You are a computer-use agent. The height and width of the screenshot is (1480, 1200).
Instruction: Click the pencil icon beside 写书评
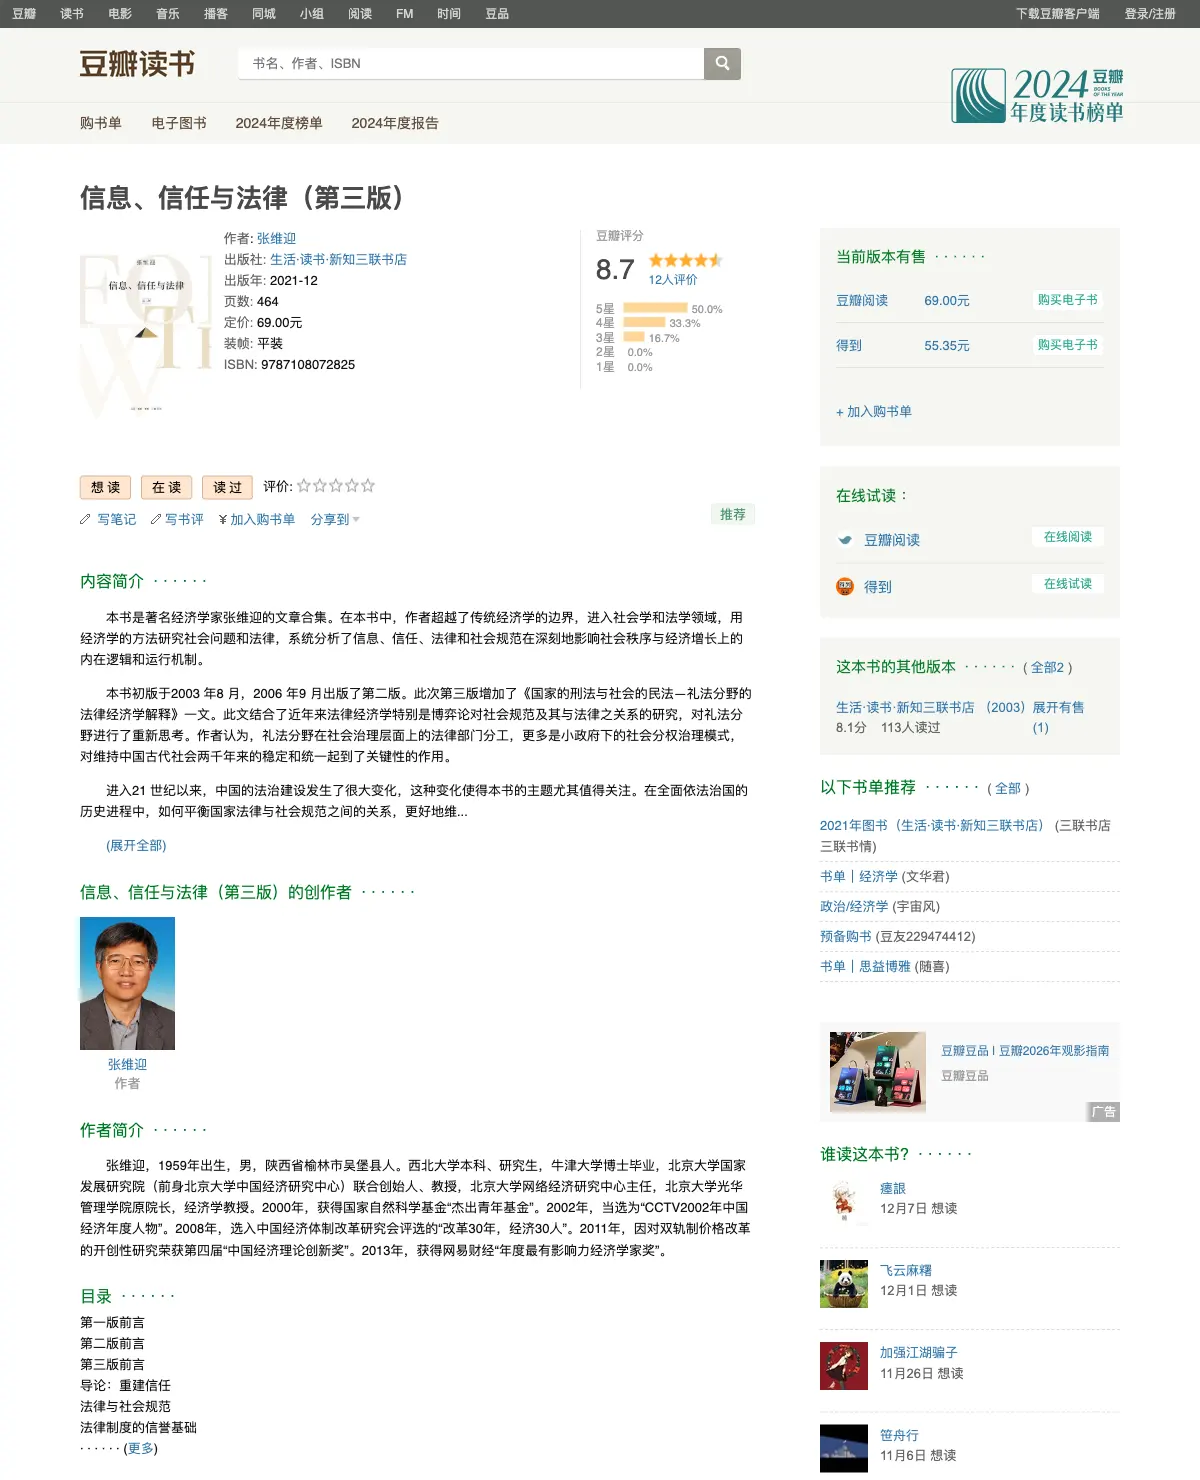(x=156, y=519)
